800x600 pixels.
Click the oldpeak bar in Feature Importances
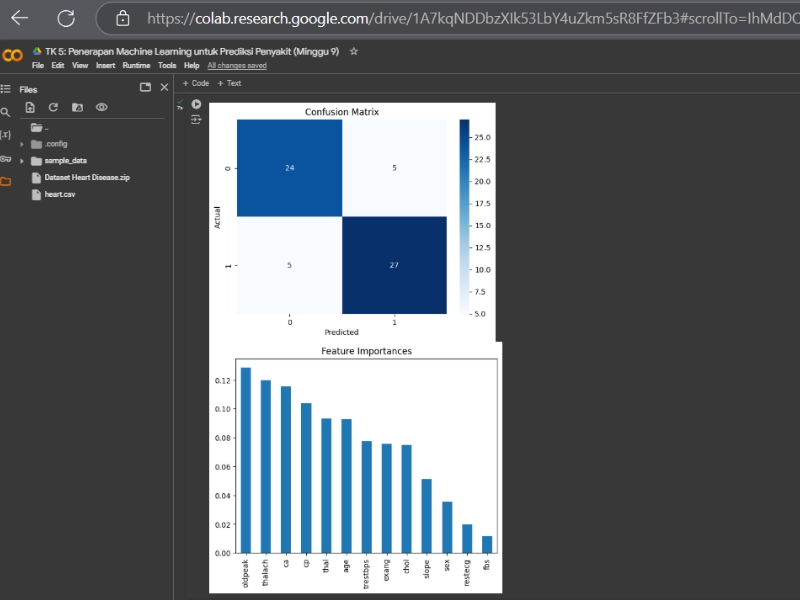click(246, 460)
